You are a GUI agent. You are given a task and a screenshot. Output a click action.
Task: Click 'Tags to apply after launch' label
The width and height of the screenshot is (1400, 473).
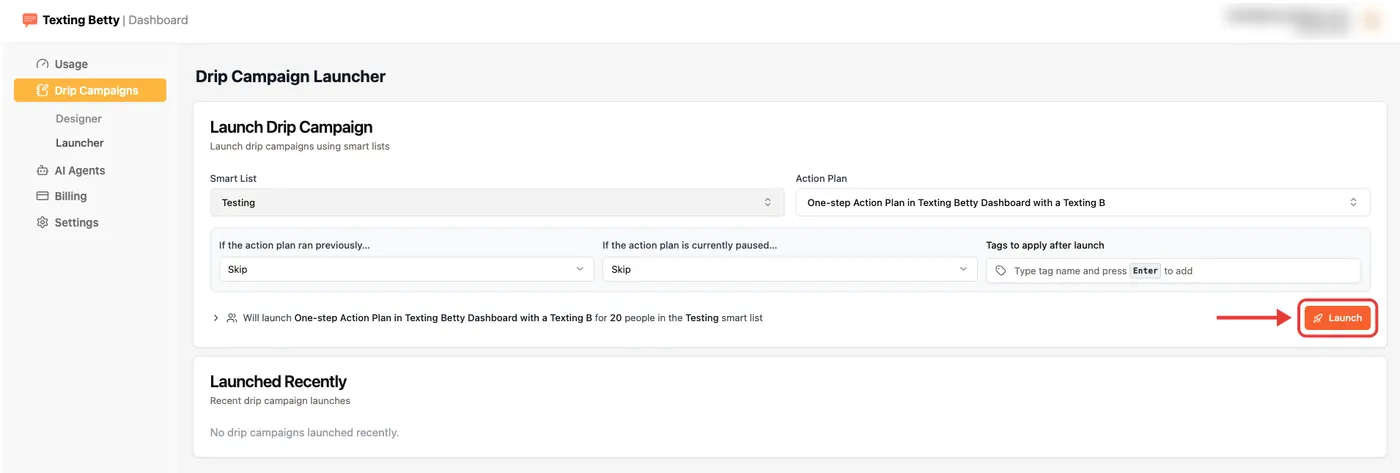(x=1045, y=245)
